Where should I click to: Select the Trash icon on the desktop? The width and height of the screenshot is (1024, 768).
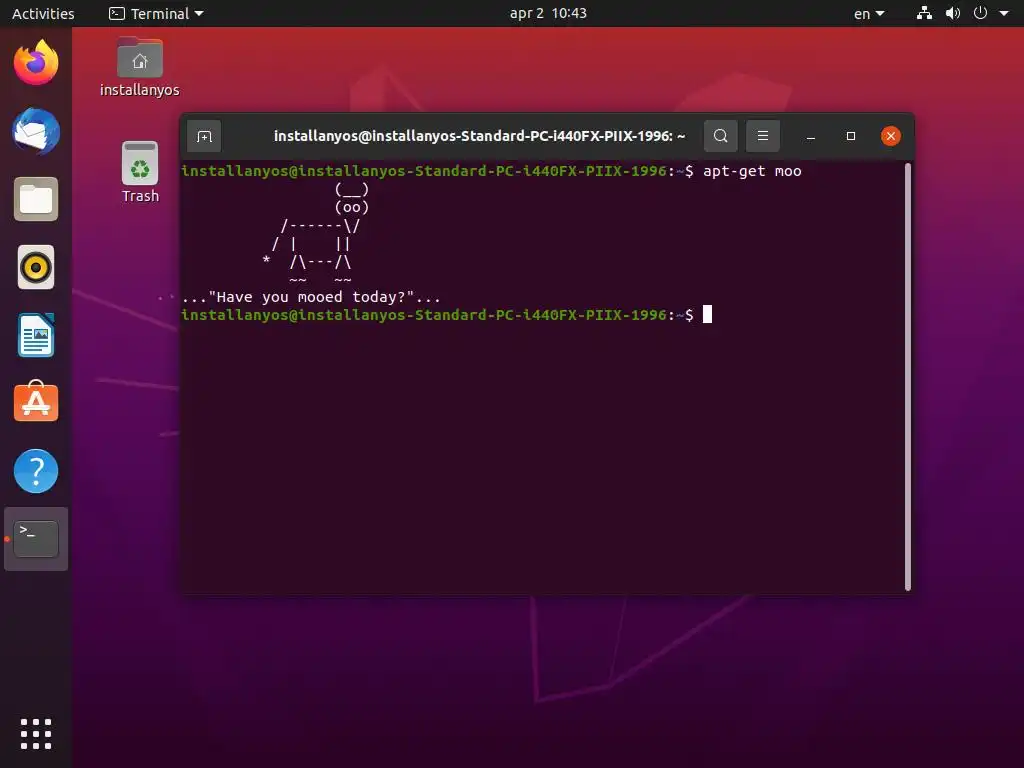(x=140, y=172)
